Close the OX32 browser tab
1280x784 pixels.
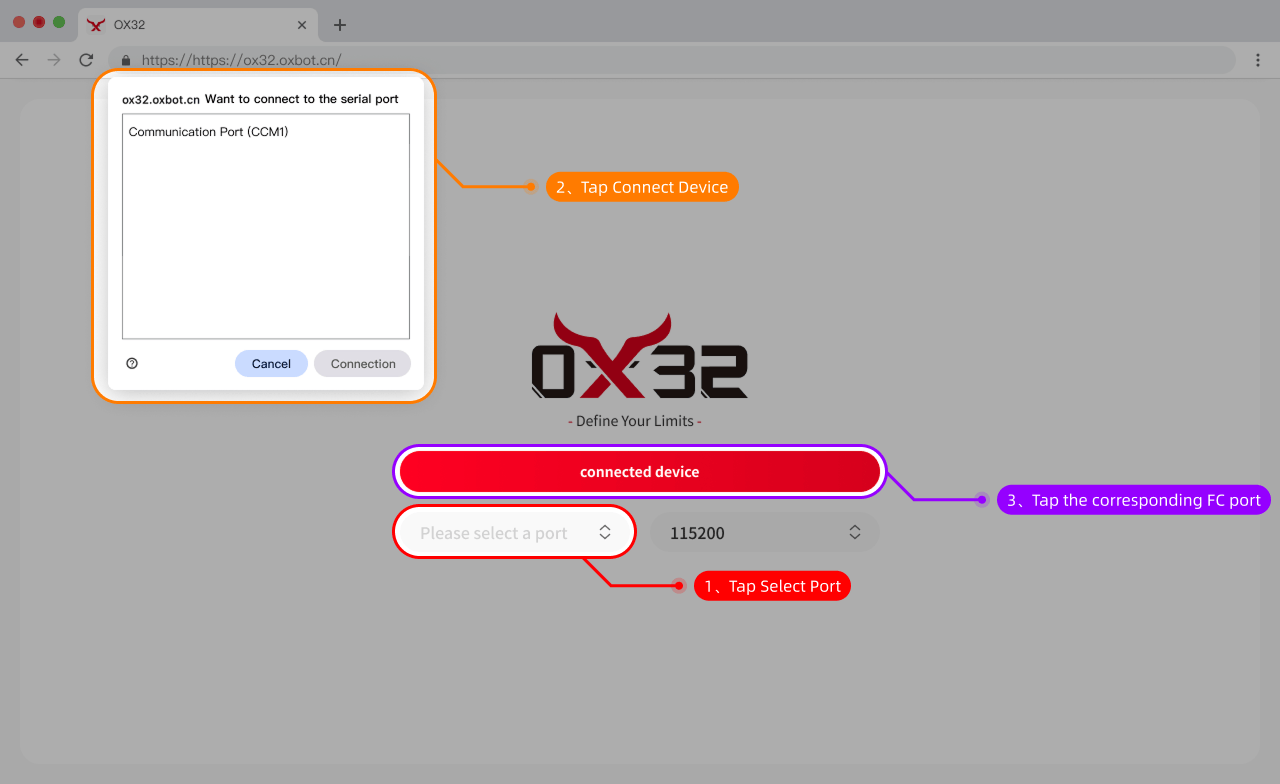point(302,25)
